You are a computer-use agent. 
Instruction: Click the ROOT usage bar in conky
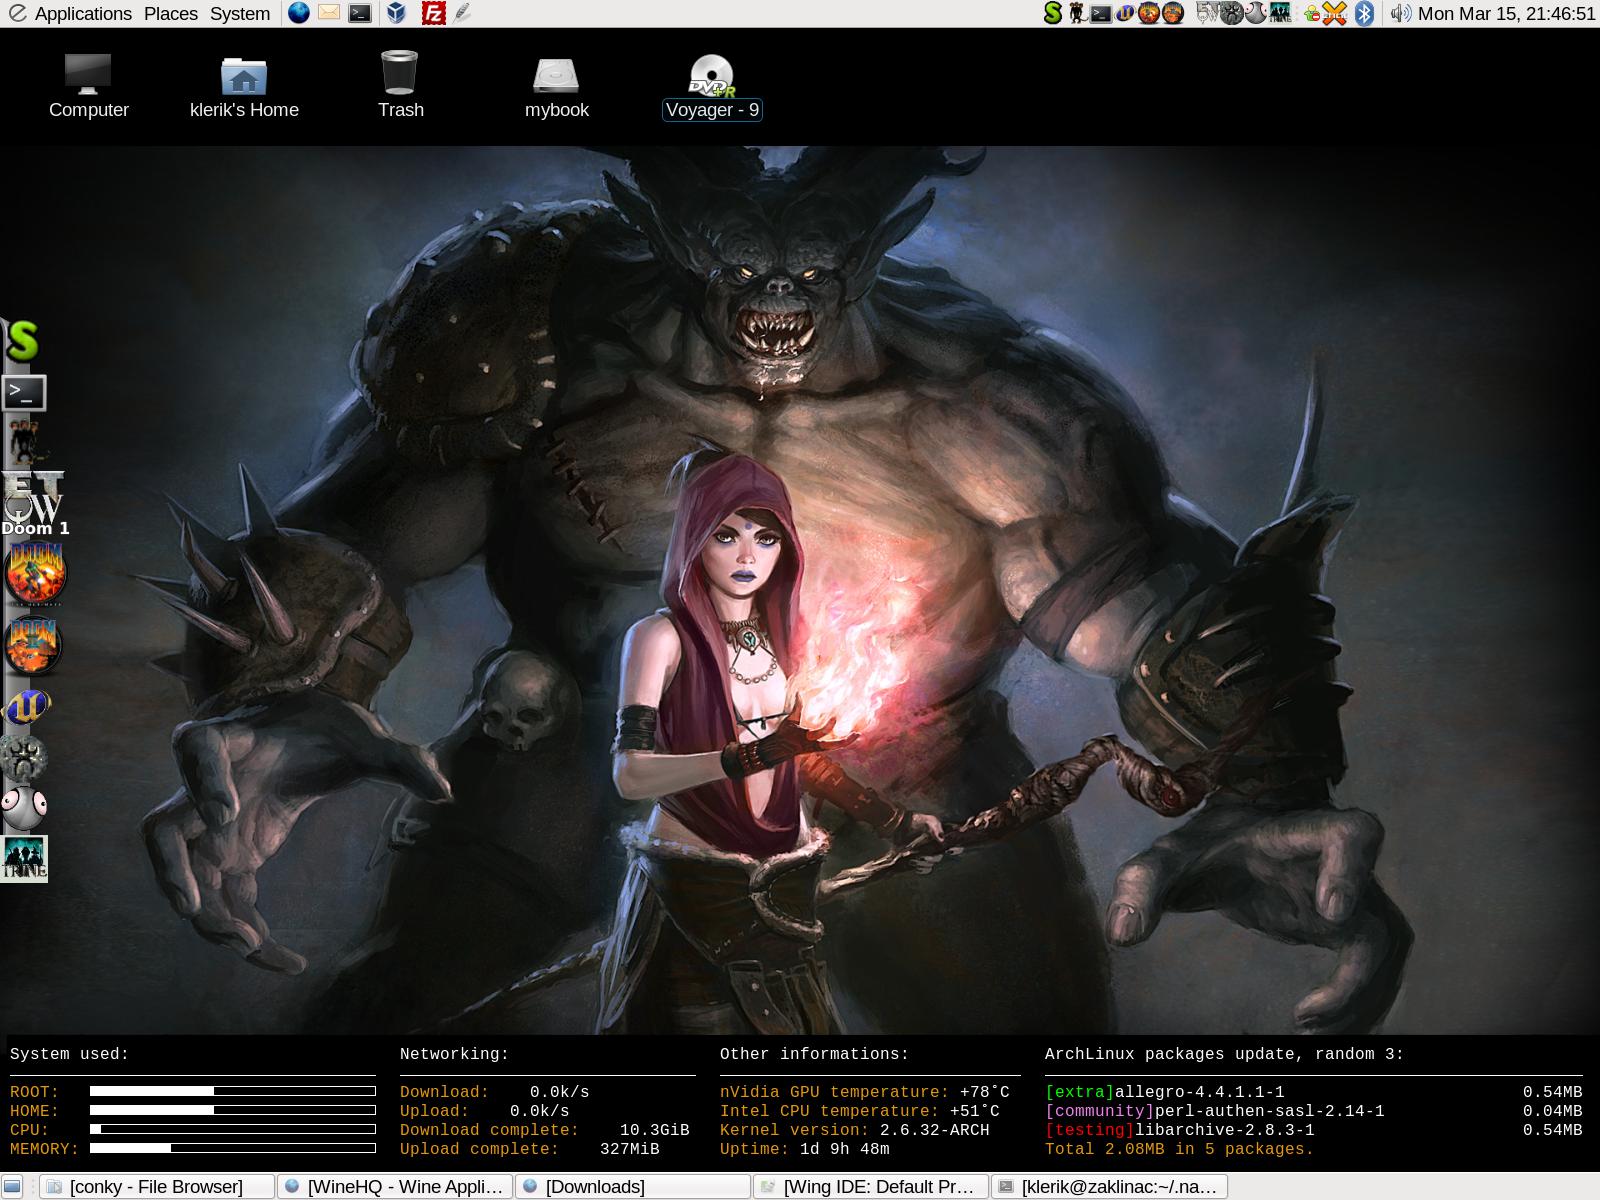(232, 1091)
